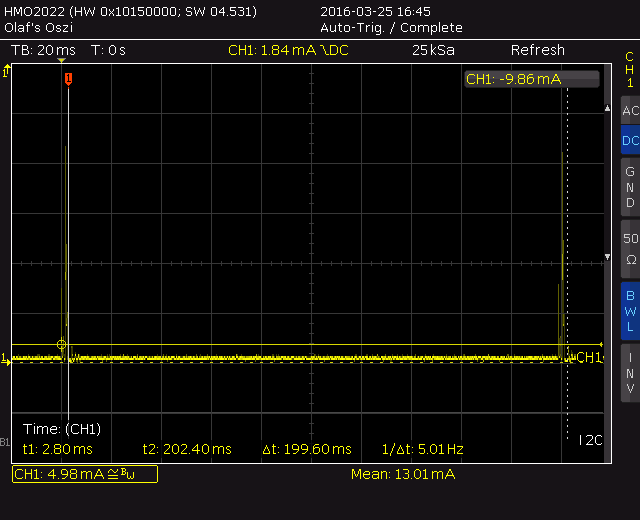Click the yellow trigger time marker triangle
The height and width of the screenshot is (520, 640).
(61, 60)
